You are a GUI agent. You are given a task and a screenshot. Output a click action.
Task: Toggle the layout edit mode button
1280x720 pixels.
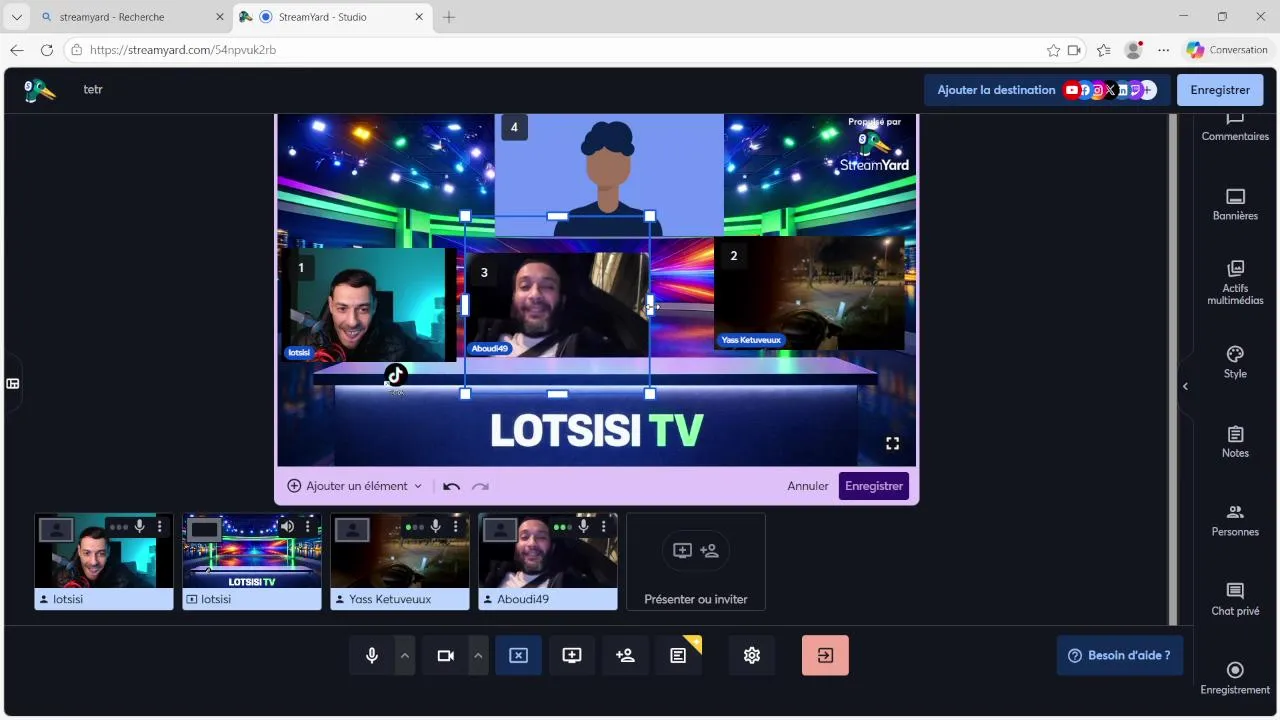tap(518, 655)
